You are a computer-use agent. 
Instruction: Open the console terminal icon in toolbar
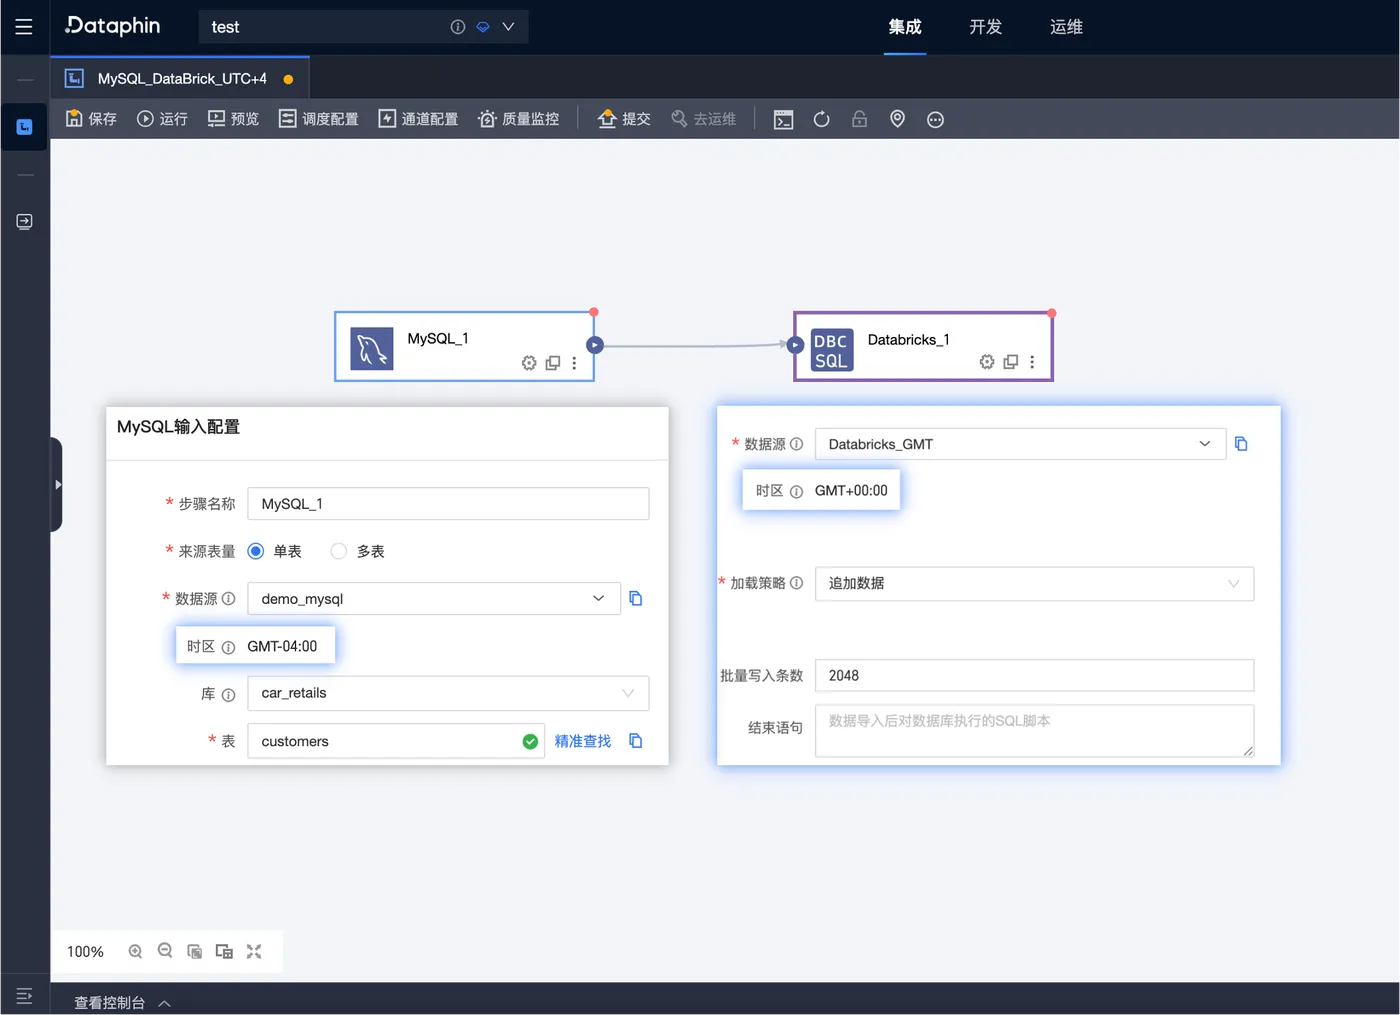tap(784, 120)
